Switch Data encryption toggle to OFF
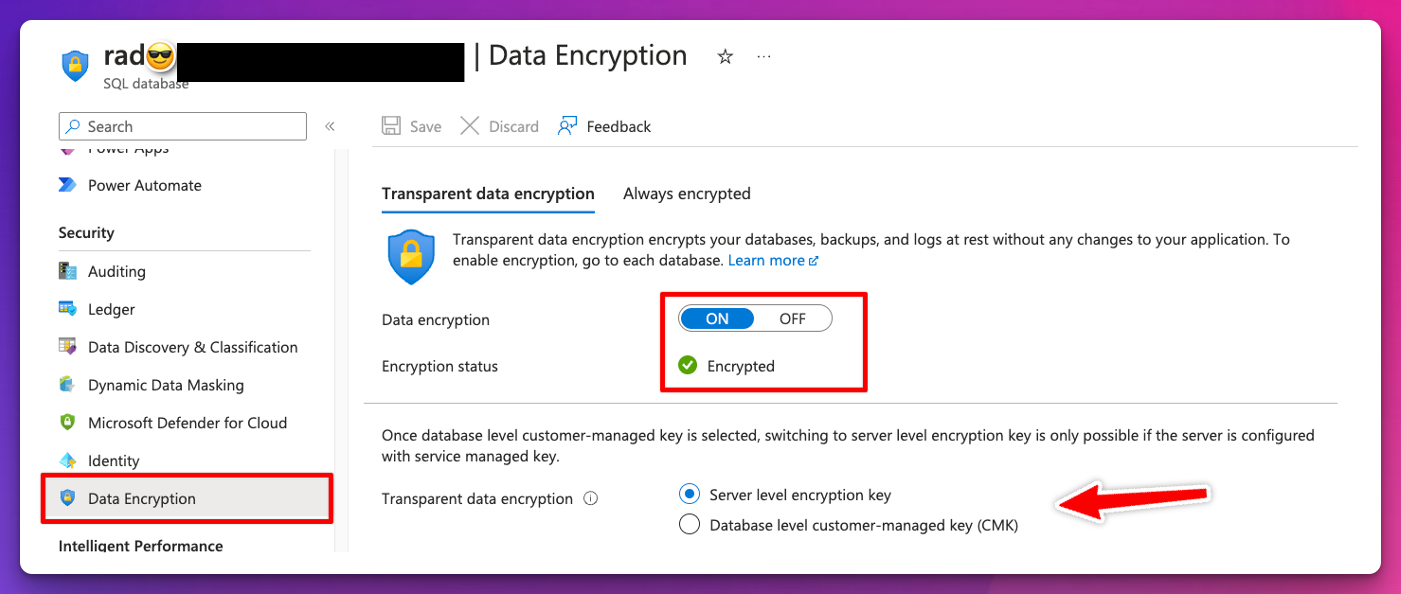Image resolution: width=1401 pixels, height=594 pixels. click(793, 319)
